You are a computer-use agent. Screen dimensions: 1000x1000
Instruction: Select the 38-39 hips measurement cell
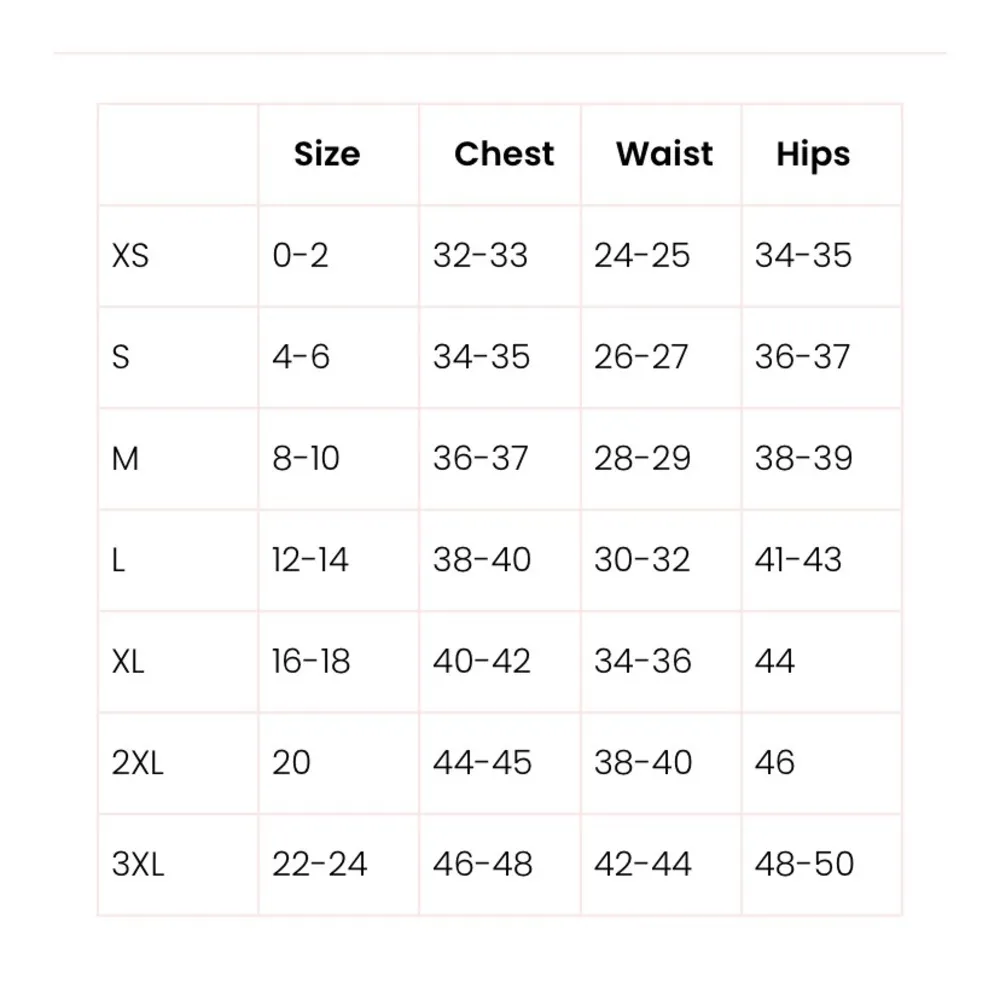pos(803,459)
